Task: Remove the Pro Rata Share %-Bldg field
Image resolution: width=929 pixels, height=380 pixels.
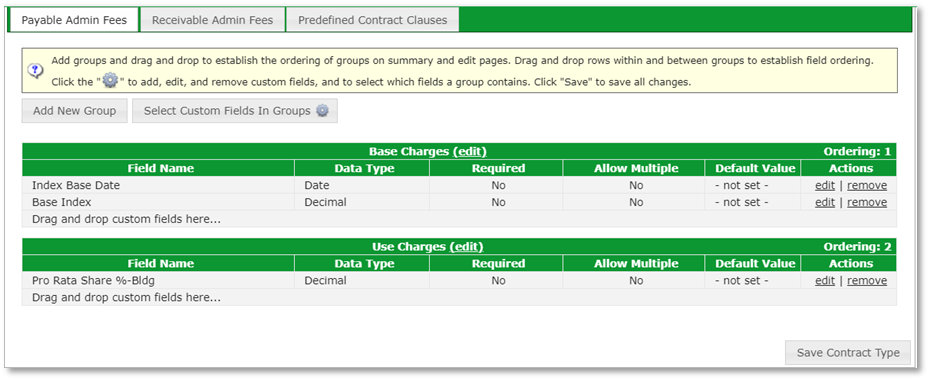Action: tap(867, 280)
